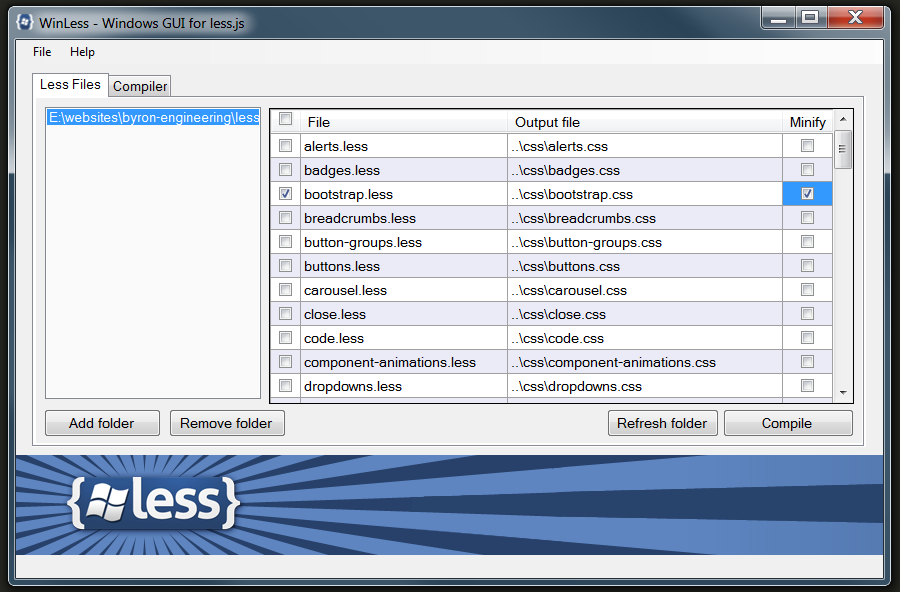
Task: Enable Minify for component-animations.less
Action: tap(808, 361)
